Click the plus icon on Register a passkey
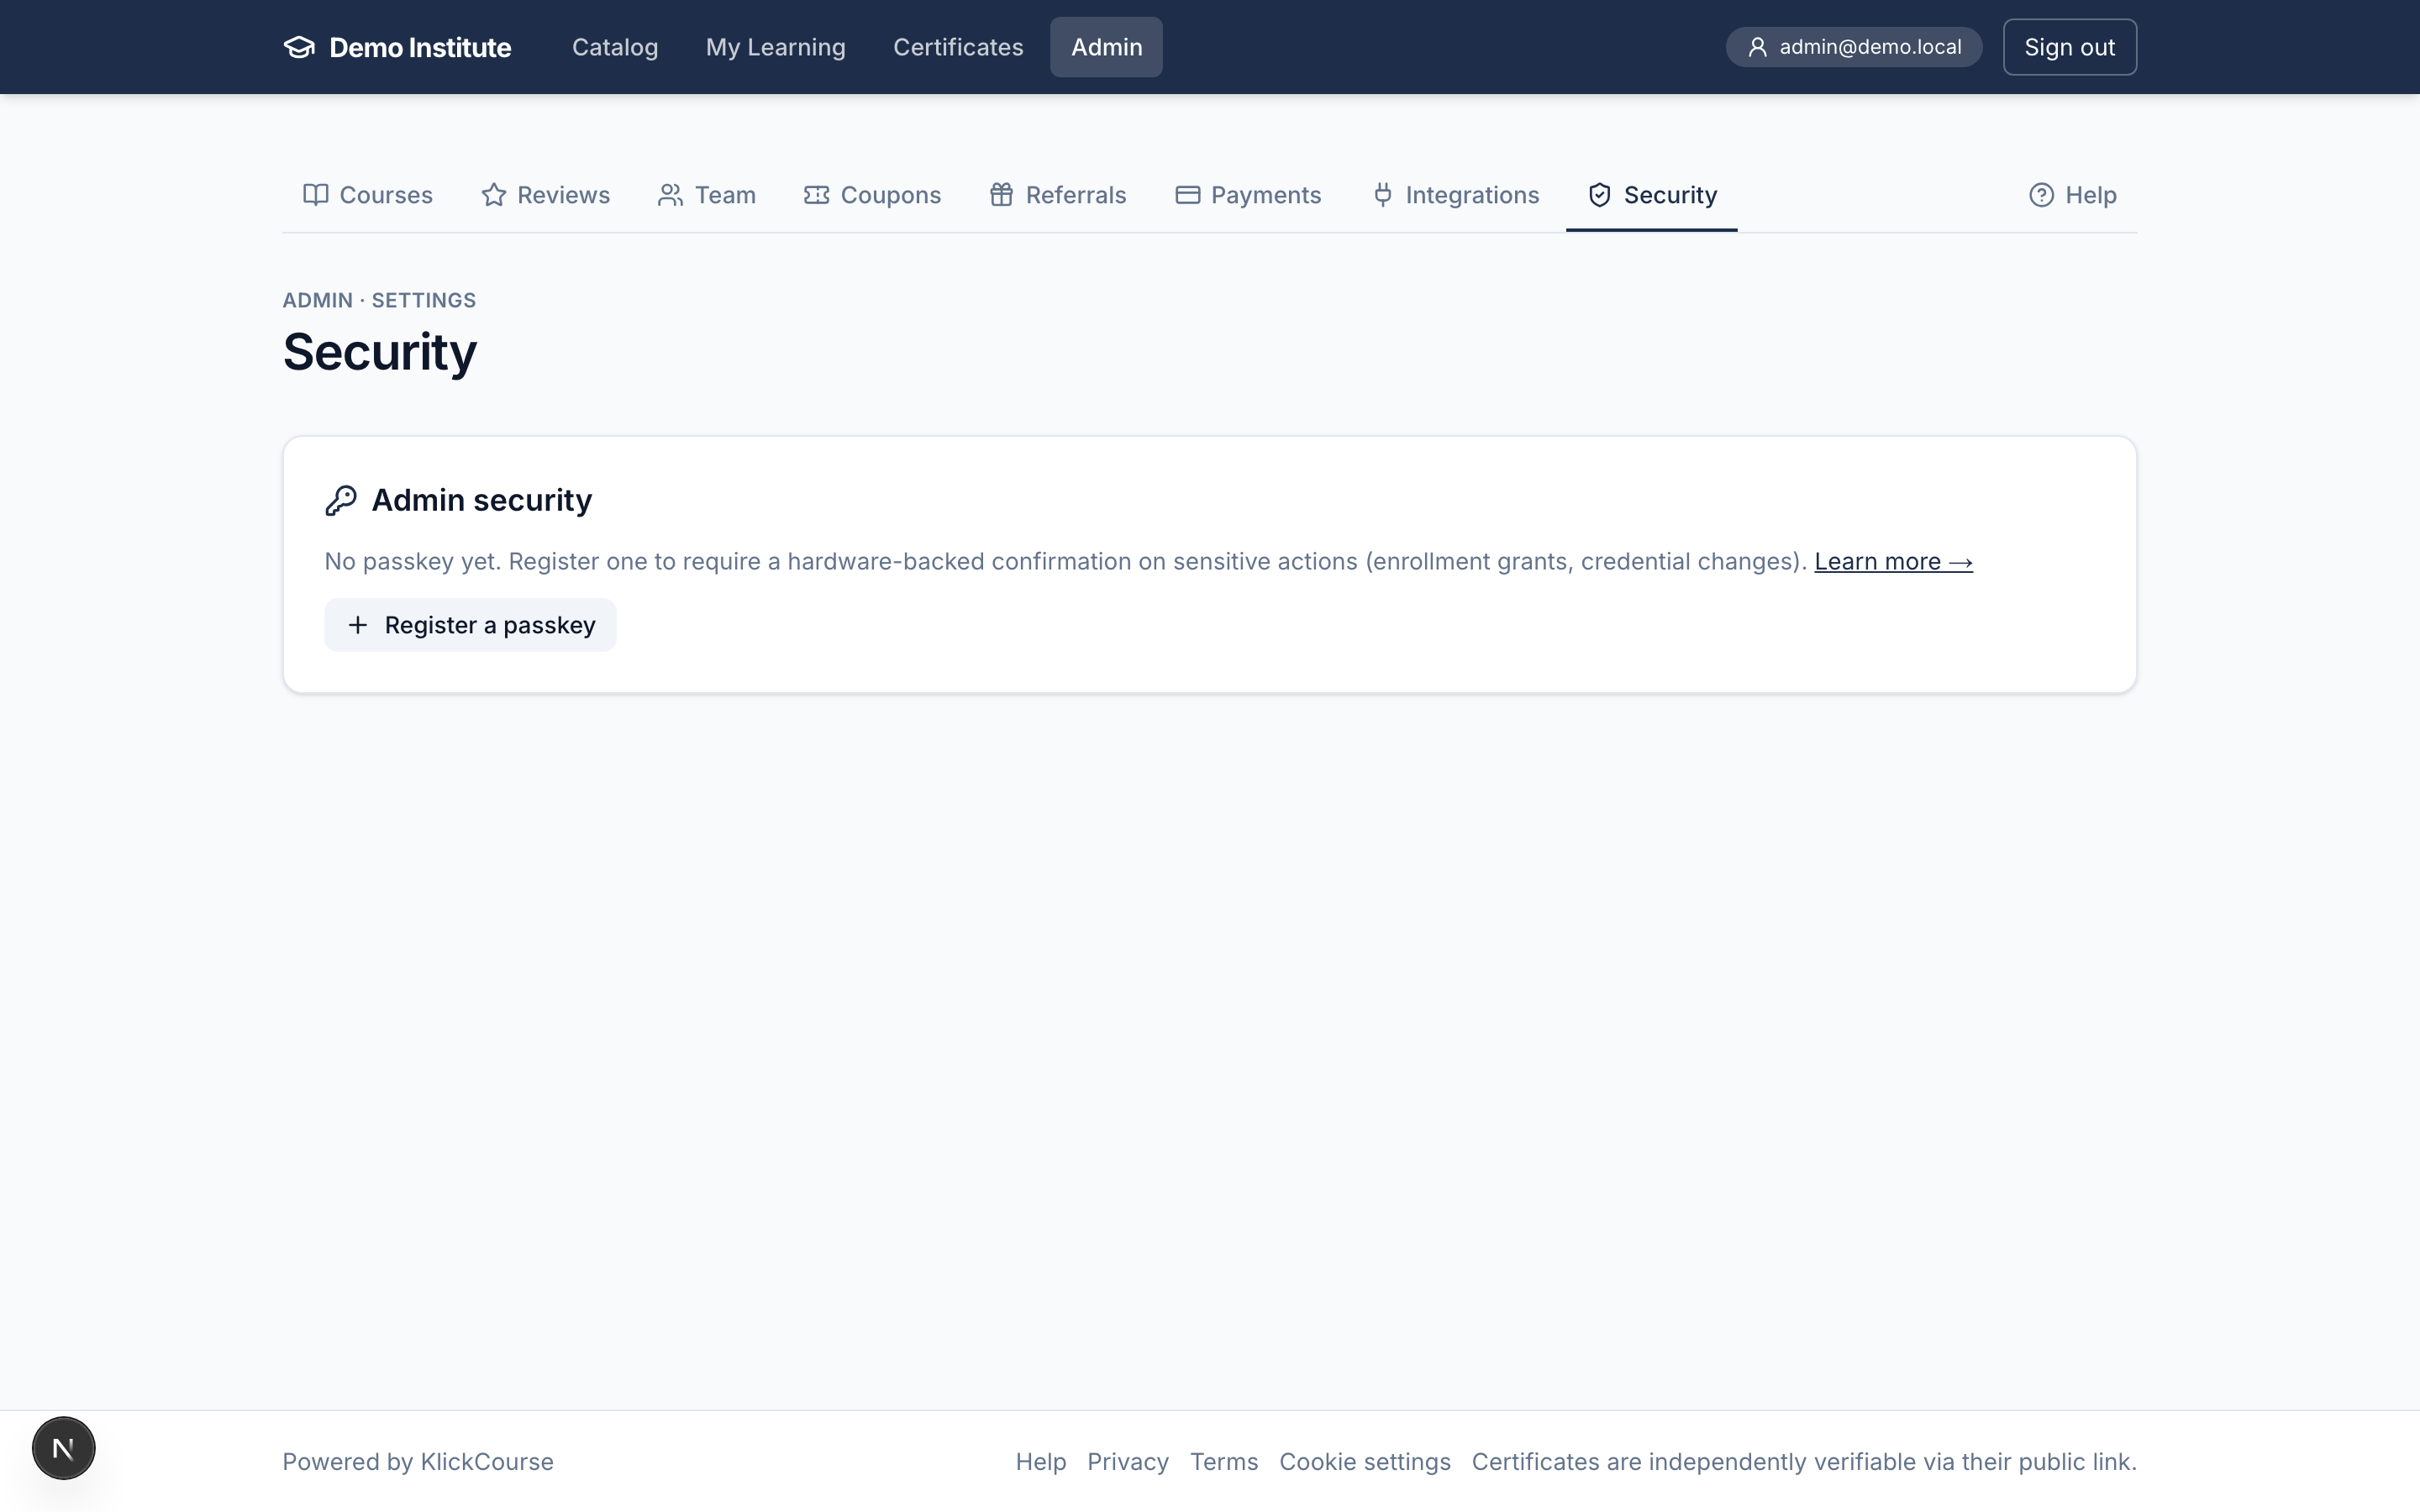Image resolution: width=2420 pixels, height=1512 pixels. click(x=357, y=625)
